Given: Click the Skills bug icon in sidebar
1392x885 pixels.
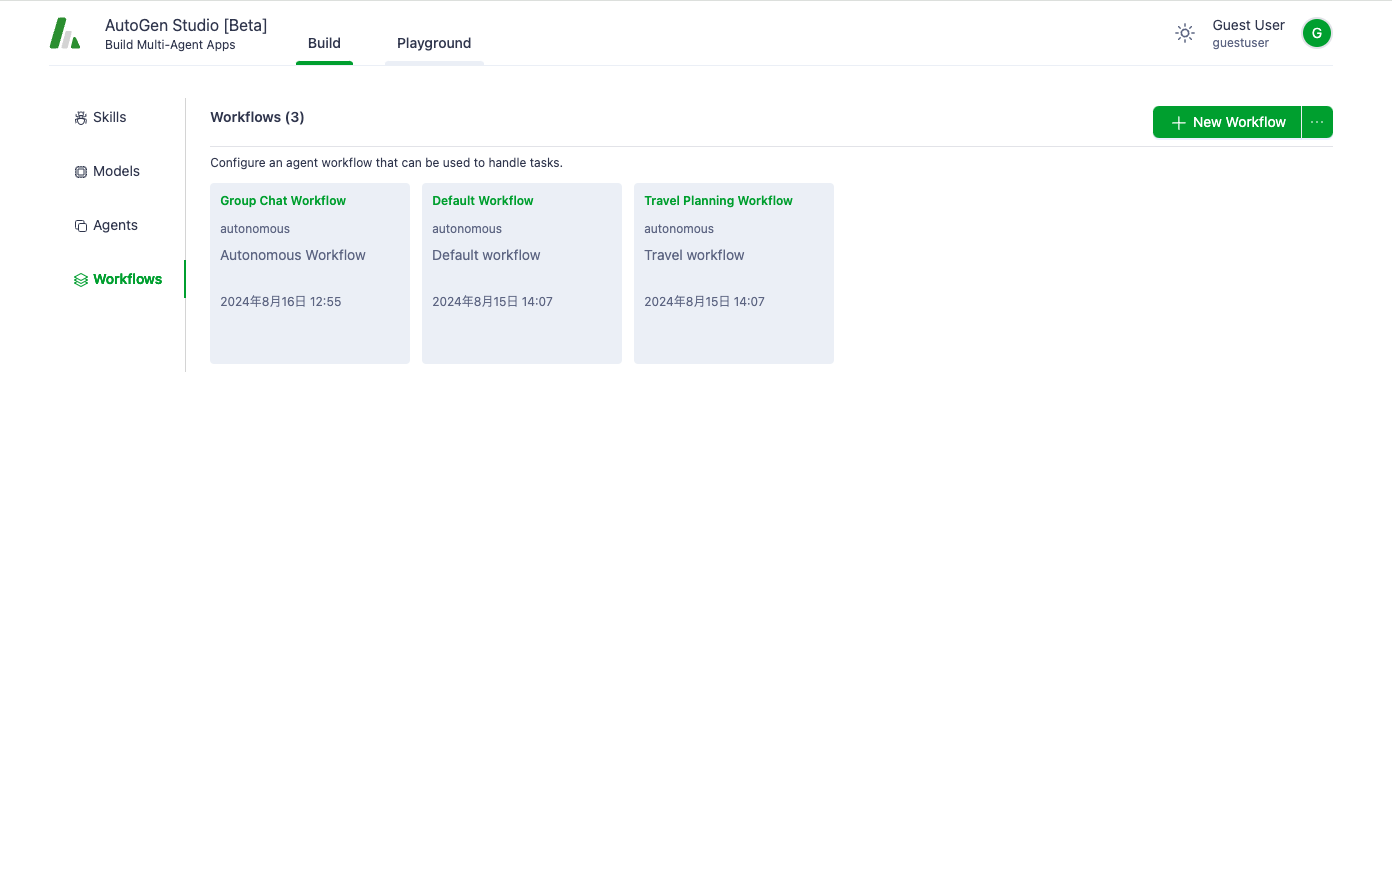Looking at the screenshot, I should click(81, 118).
